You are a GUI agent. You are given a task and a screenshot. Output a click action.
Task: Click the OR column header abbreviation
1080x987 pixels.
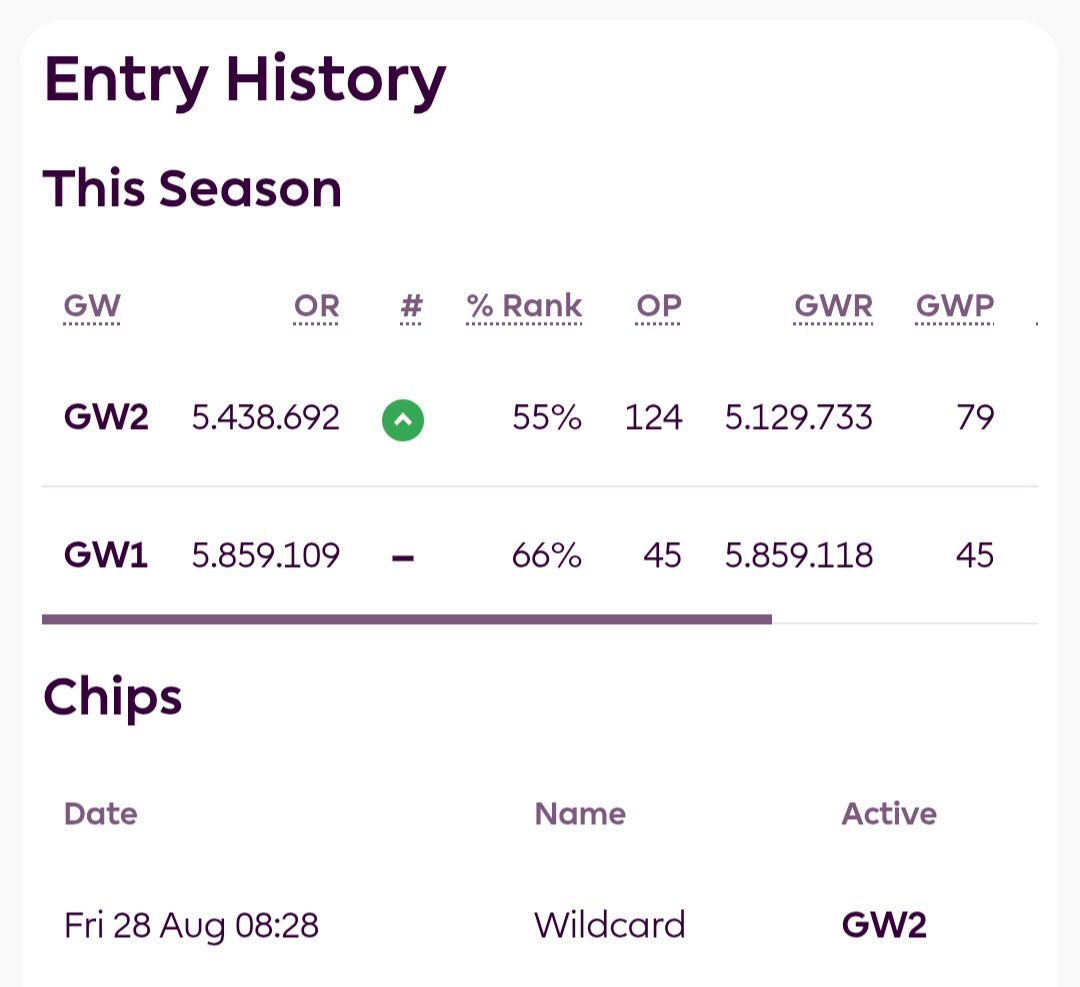pyautogui.click(x=316, y=306)
